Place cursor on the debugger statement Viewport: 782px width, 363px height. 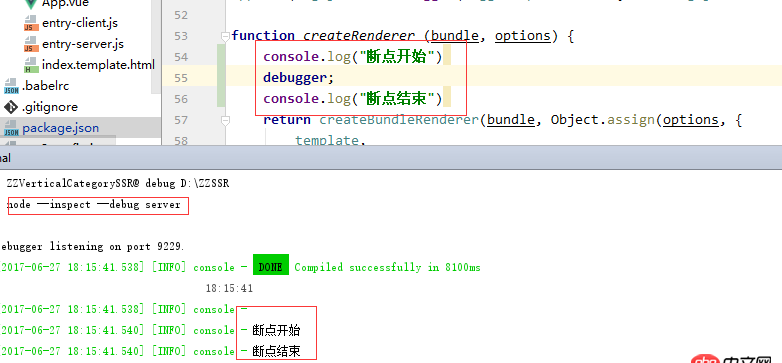298,78
